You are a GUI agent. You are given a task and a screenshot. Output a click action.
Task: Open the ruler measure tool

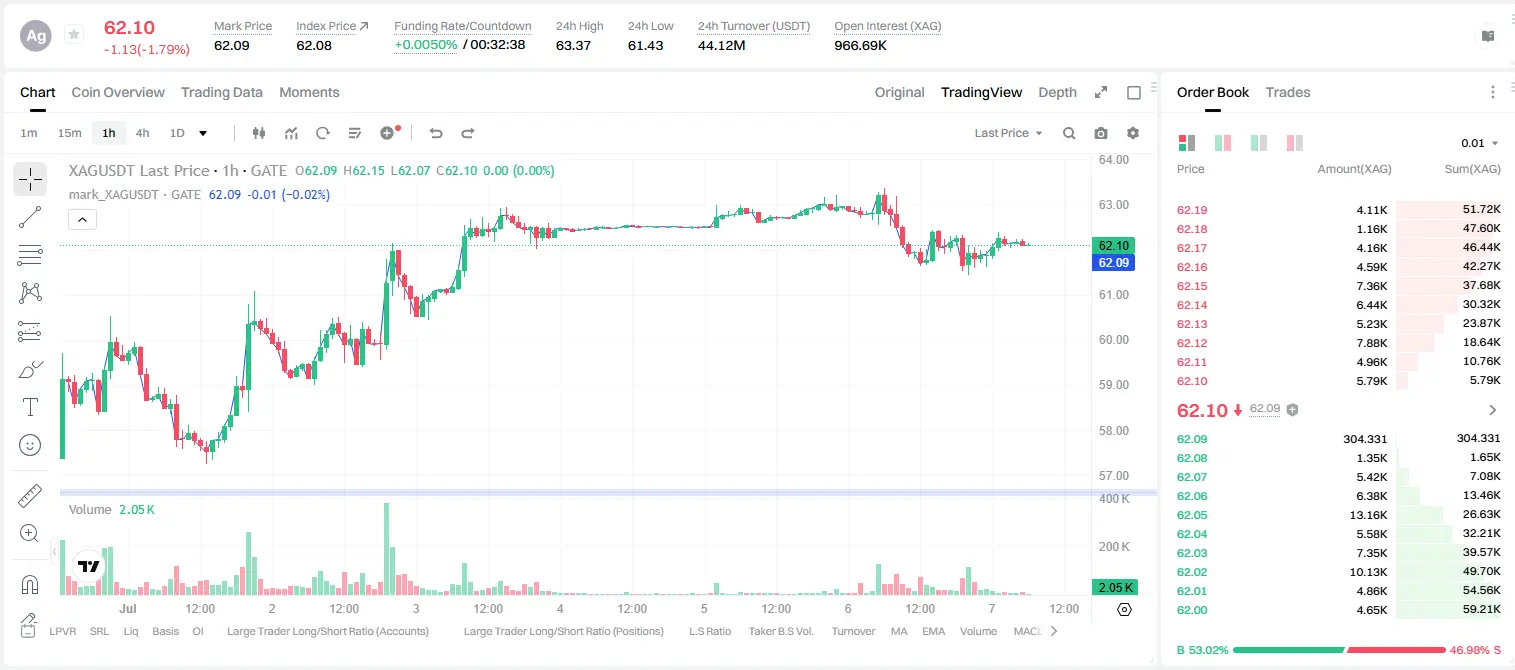click(30, 495)
